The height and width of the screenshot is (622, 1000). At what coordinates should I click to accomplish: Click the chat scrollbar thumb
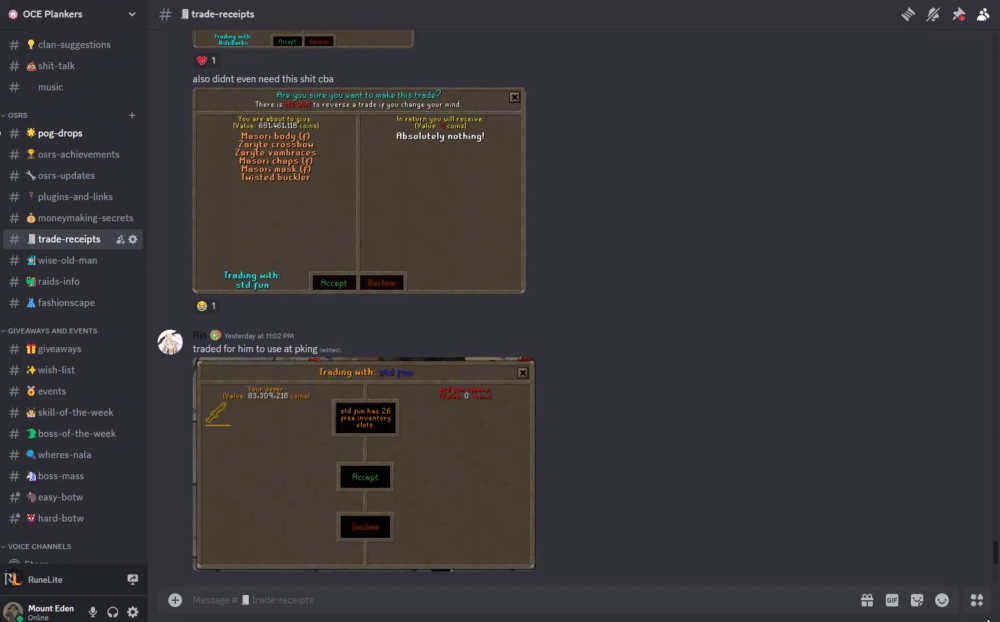click(x=995, y=552)
